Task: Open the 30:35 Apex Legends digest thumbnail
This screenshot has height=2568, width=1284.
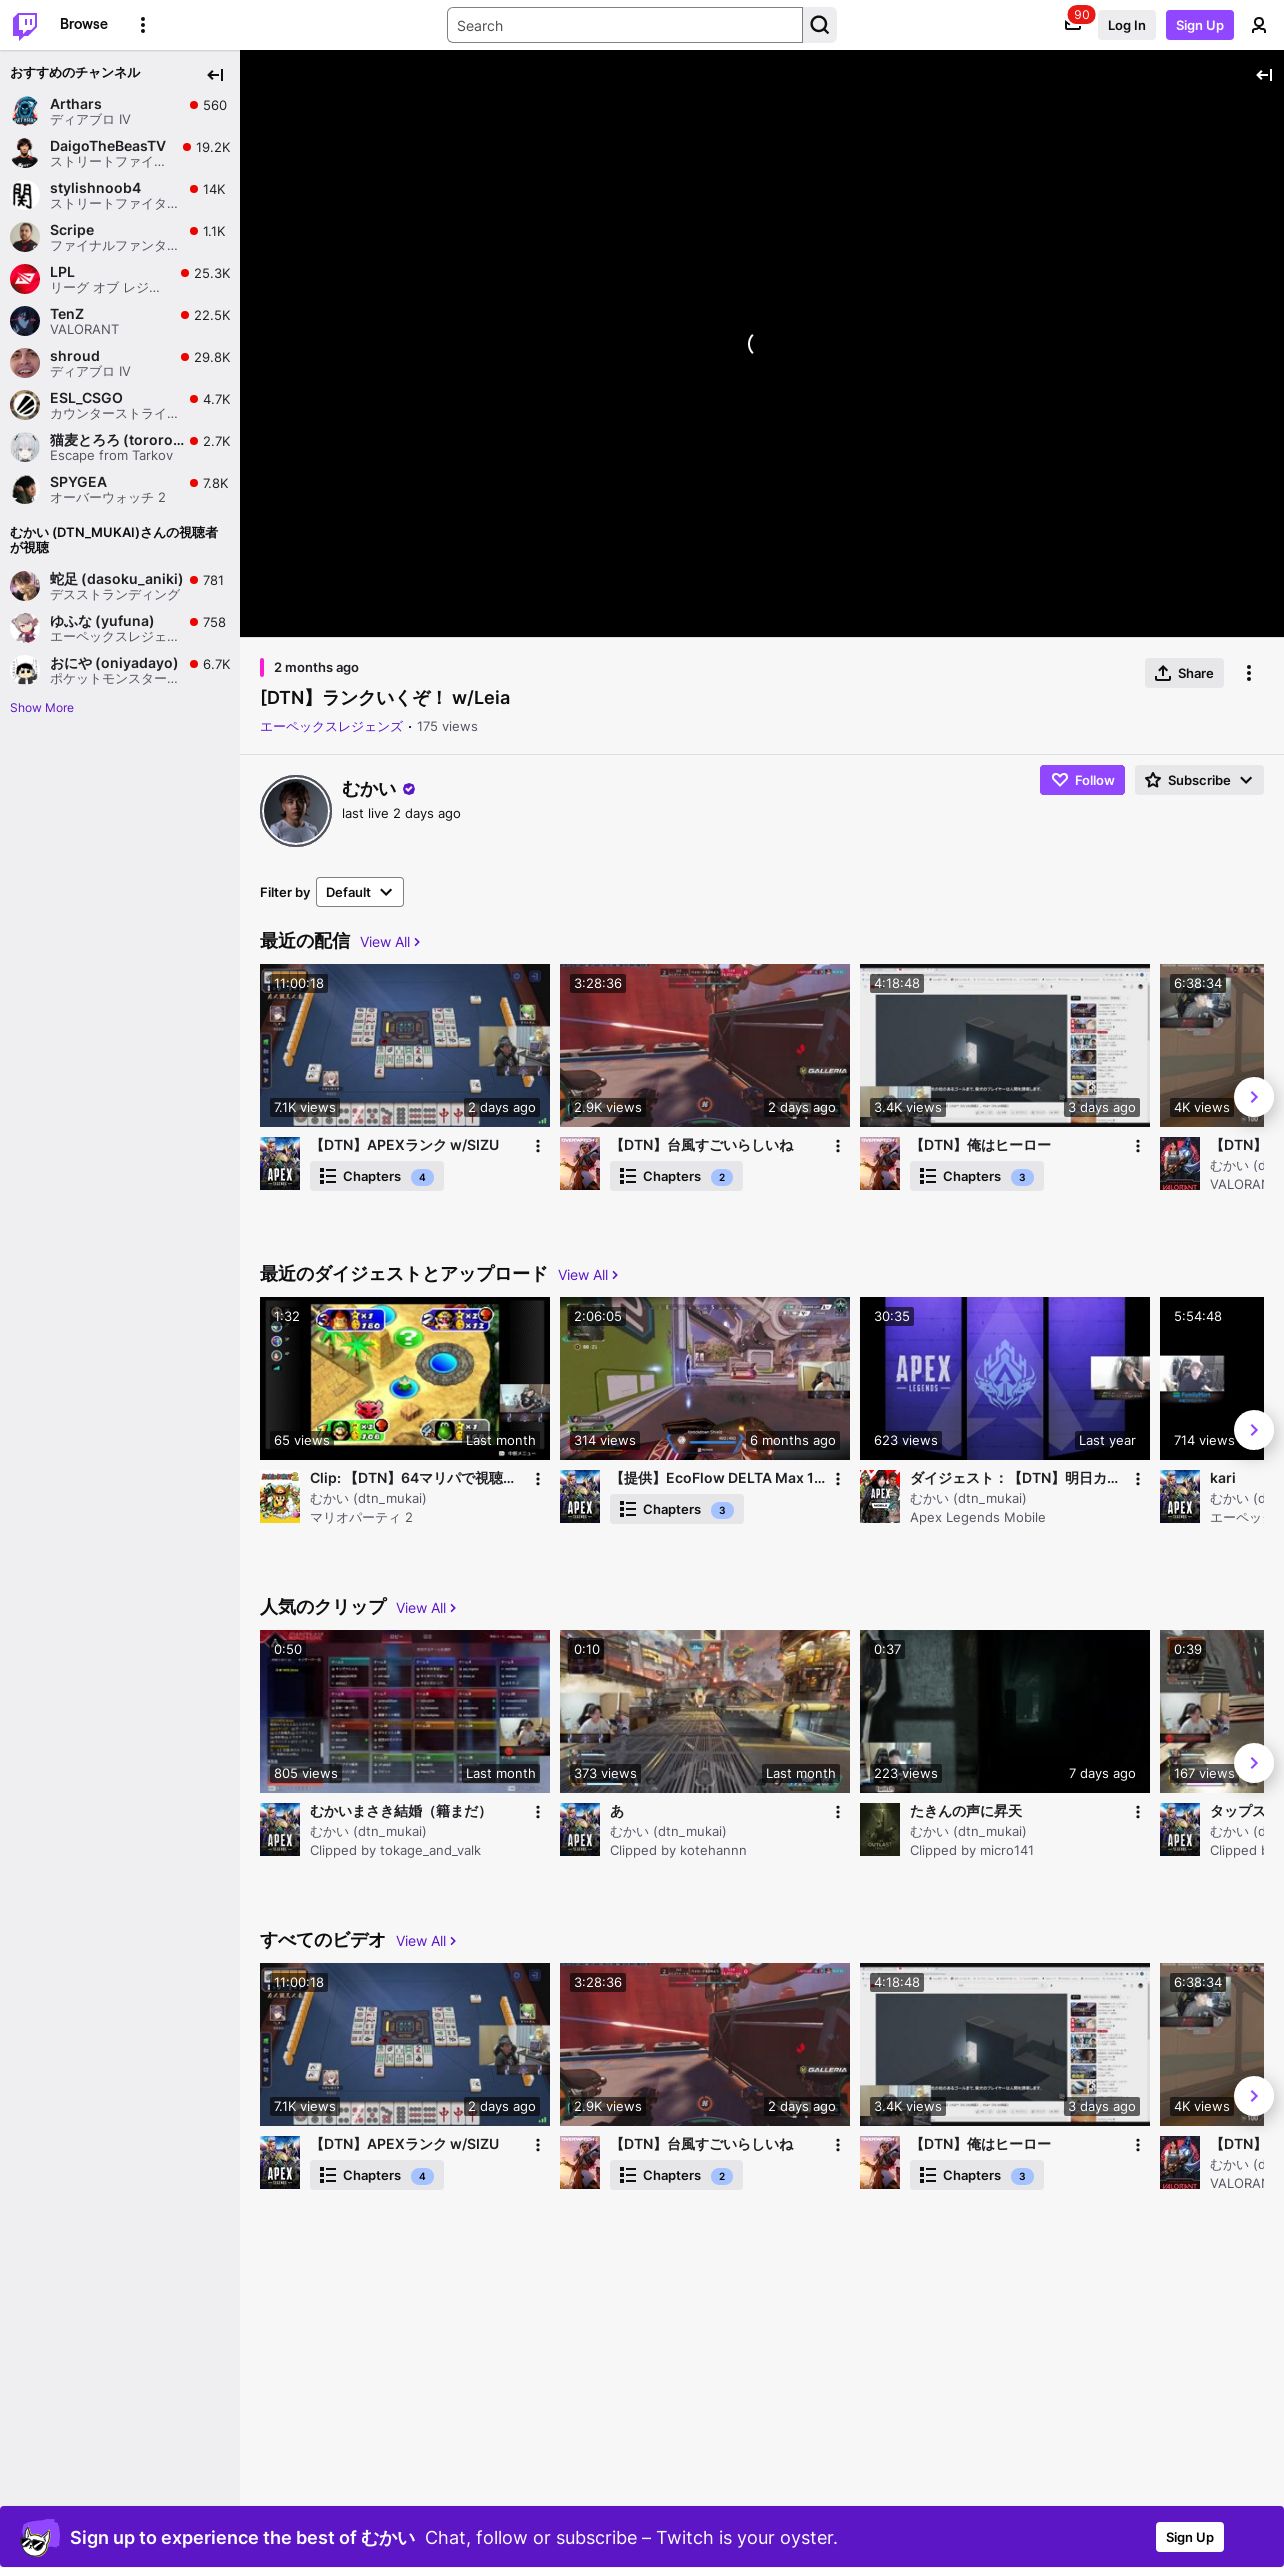Action: tap(1005, 1378)
